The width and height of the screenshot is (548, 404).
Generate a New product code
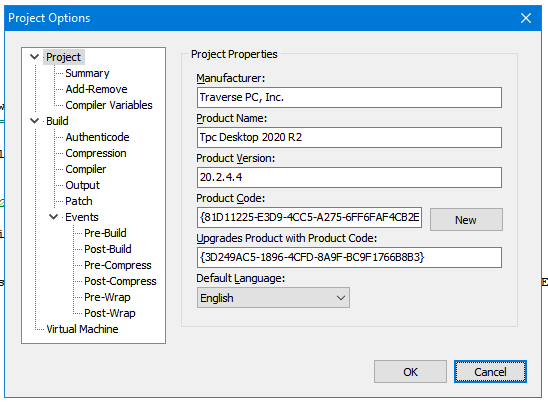tap(466, 220)
